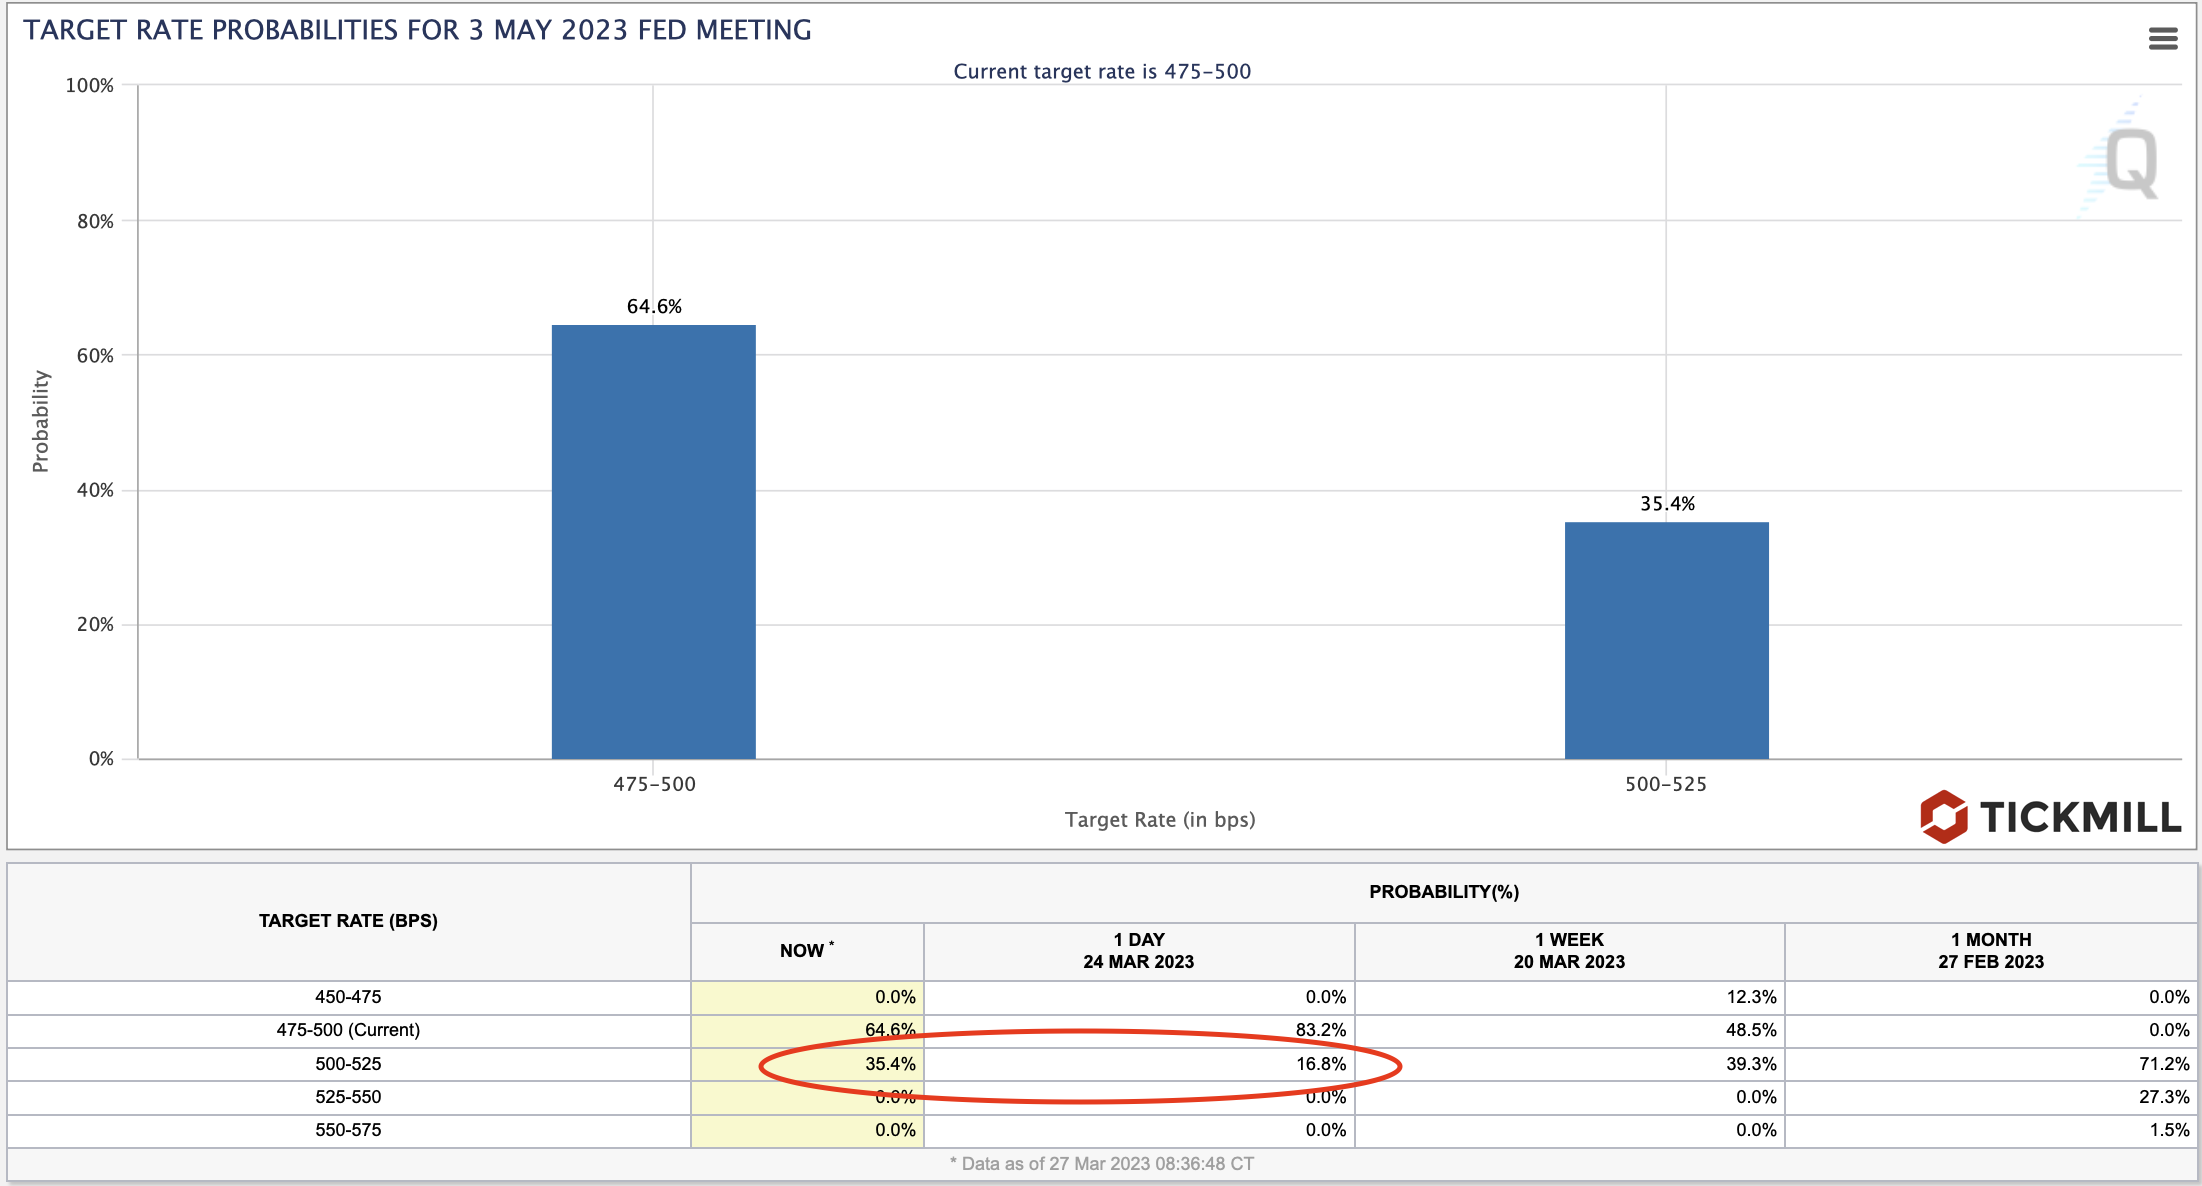Click the QuikStrike Q watermark logo
Screen dimensions: 2202x1186
2130,162
